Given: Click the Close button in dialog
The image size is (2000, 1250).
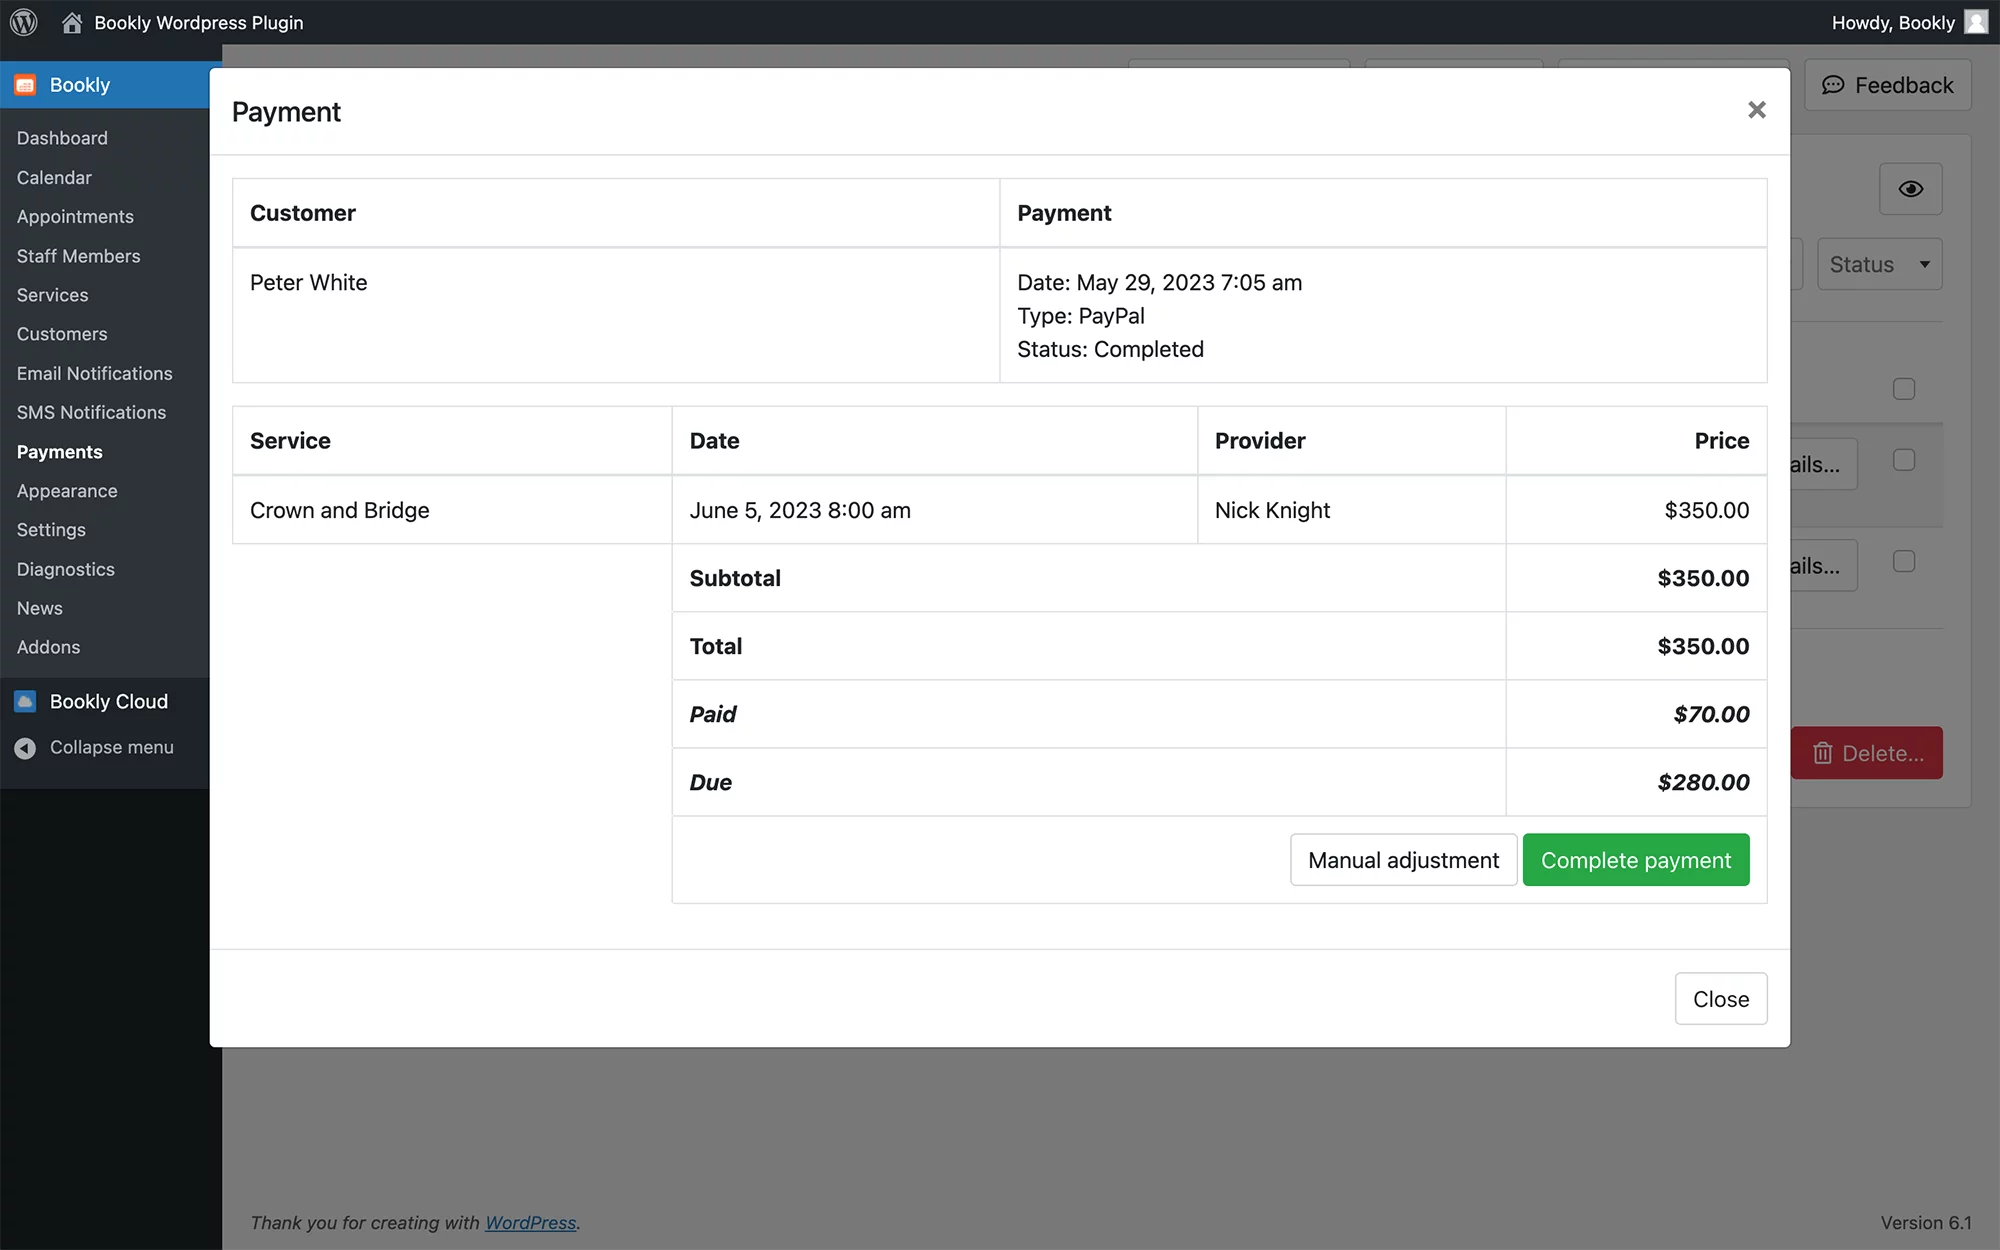Looking at the screenshot, I should 1721,999.
